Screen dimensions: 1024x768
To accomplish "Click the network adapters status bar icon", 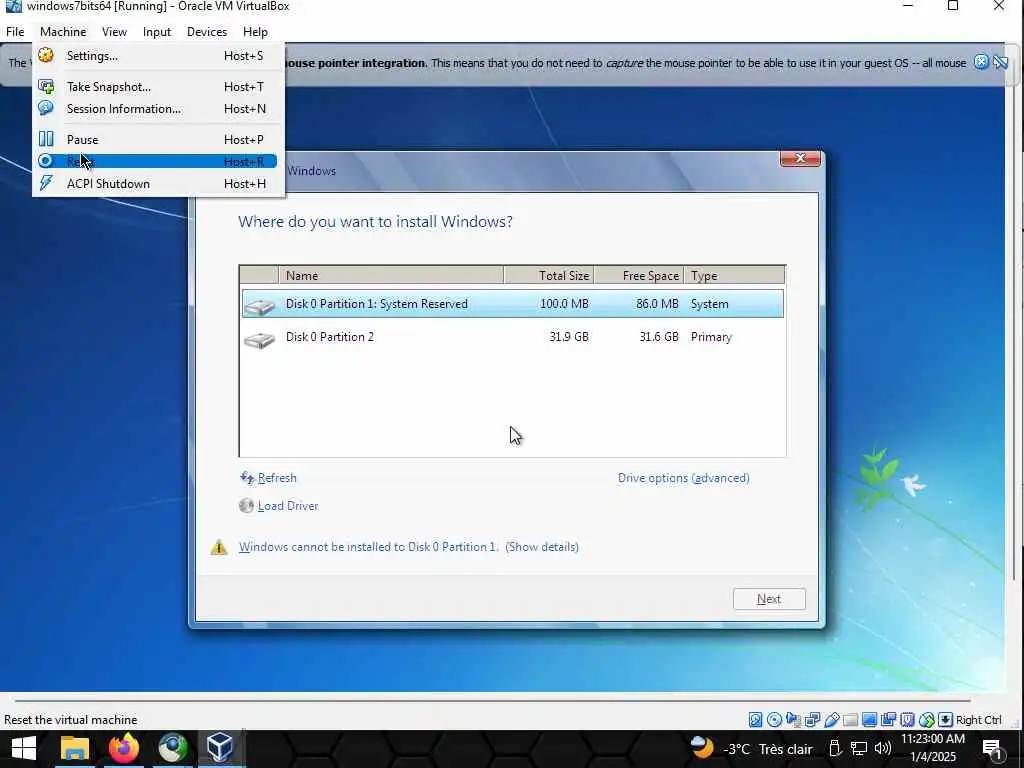I will click(812, 720).
